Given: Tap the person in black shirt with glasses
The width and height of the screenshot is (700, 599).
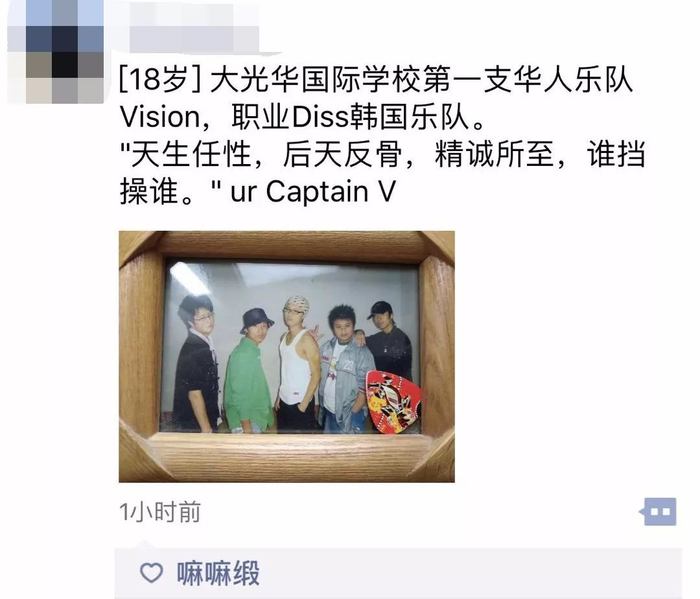Looking at the screenshot, I should 196,362.
